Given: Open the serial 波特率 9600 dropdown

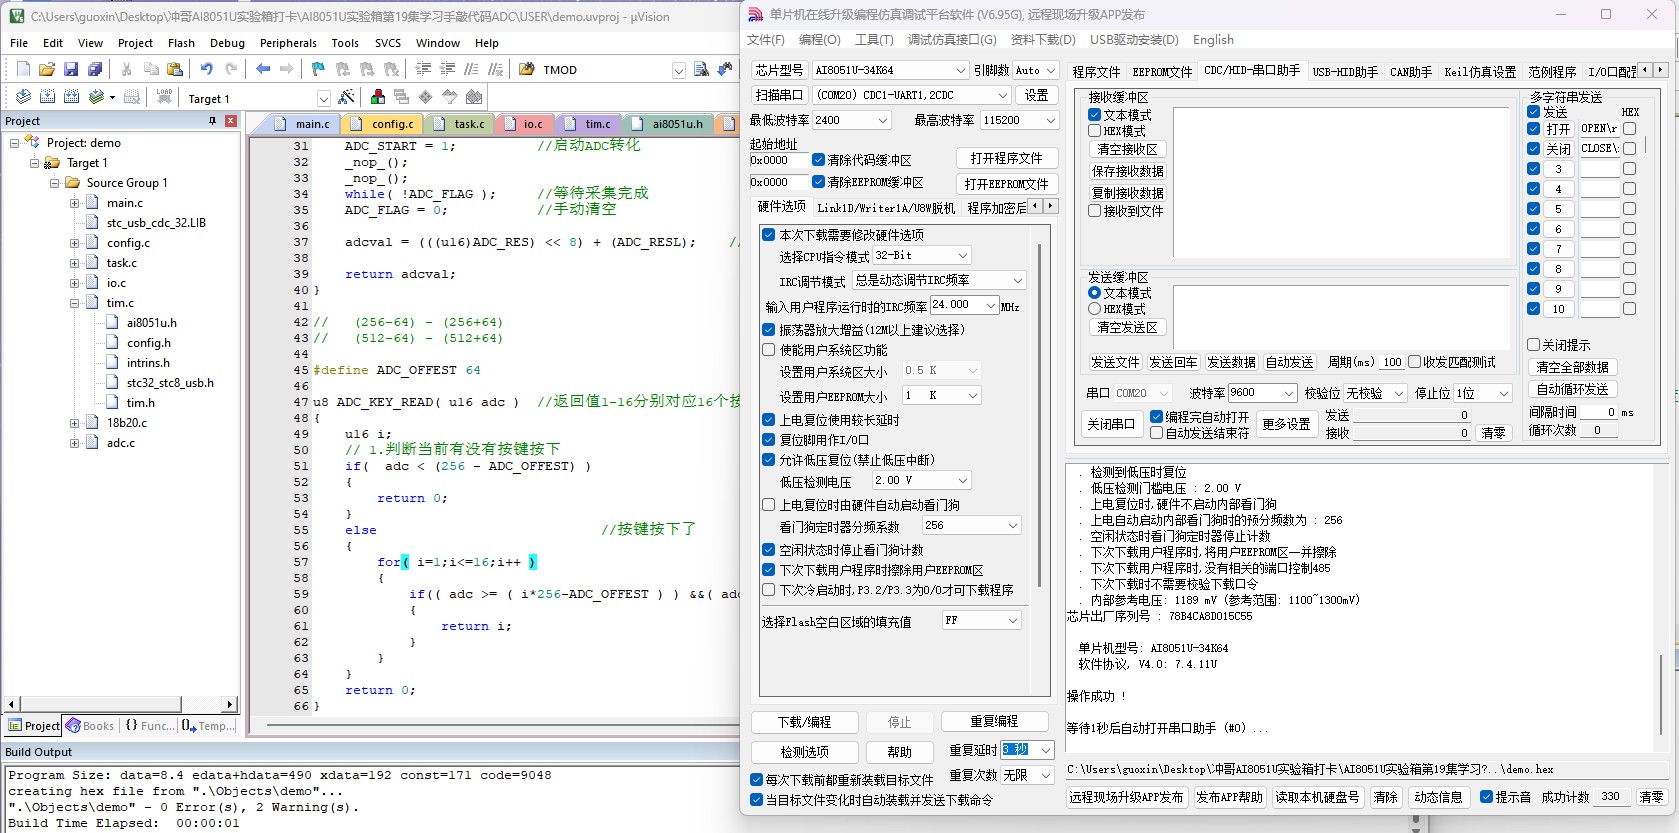Looking at the screenshot, I should coord(1289,394).
